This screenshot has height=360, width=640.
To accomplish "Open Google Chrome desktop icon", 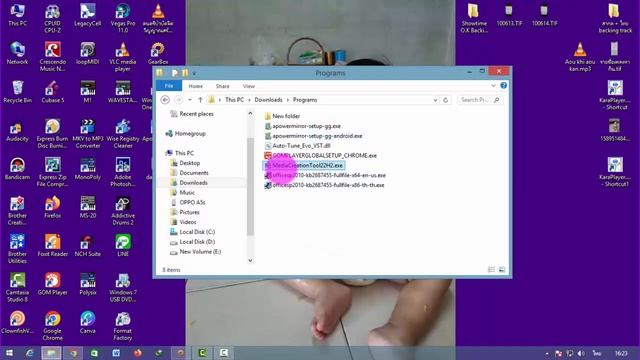I will [53, 326].
